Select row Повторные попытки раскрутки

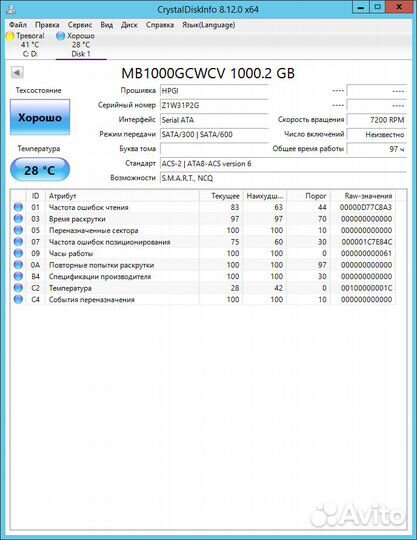point(204,265)
